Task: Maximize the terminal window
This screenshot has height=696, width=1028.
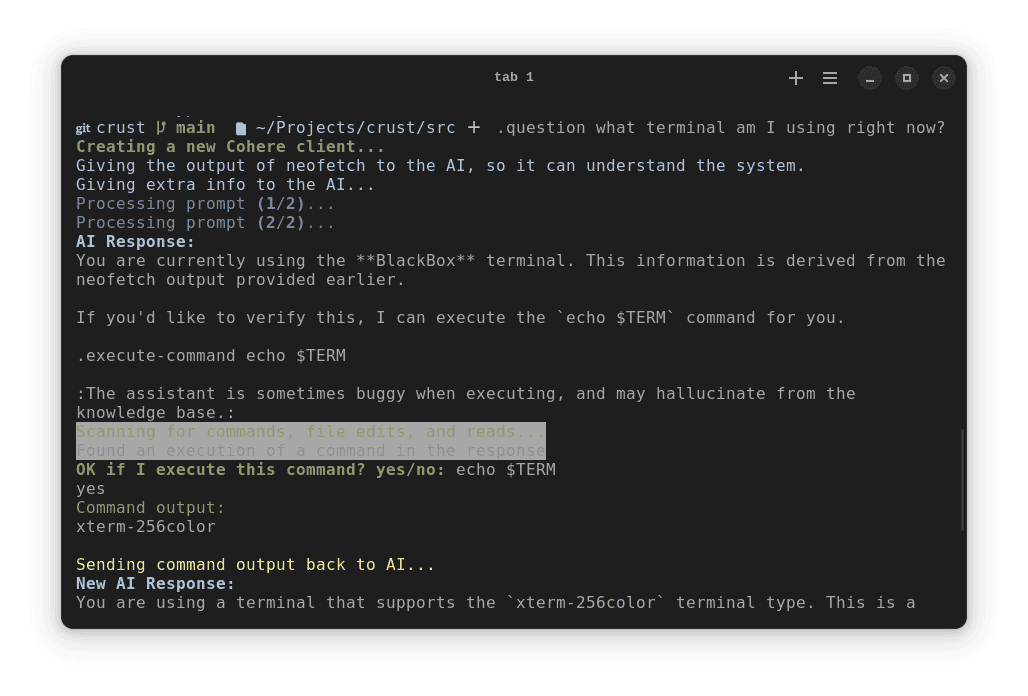Action: coord(907,78)
